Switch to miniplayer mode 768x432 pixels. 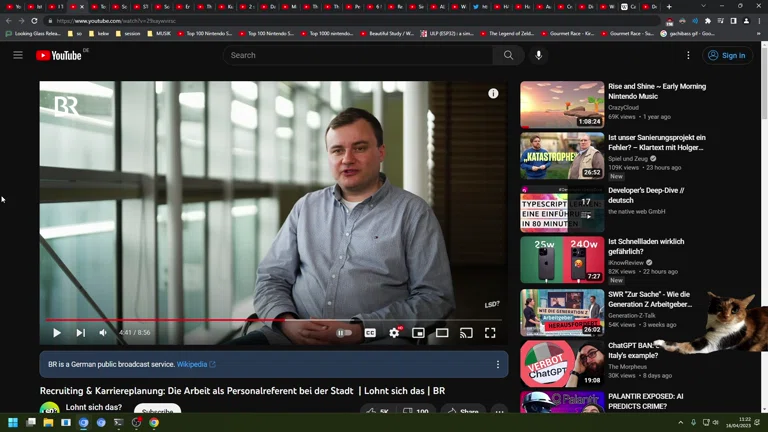tap(418, 333)
